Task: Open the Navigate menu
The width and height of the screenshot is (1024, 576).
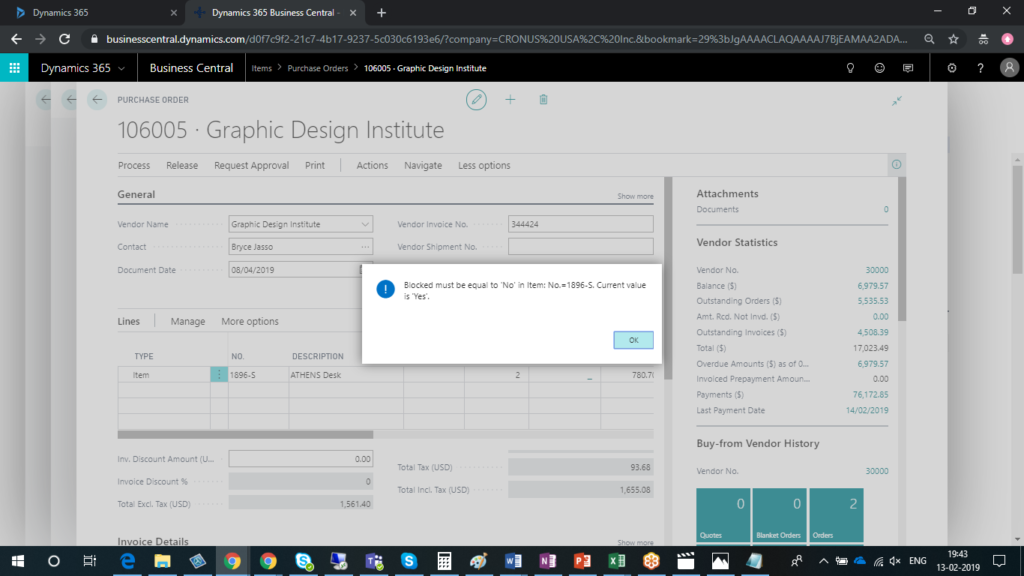Action: point(422,166)
